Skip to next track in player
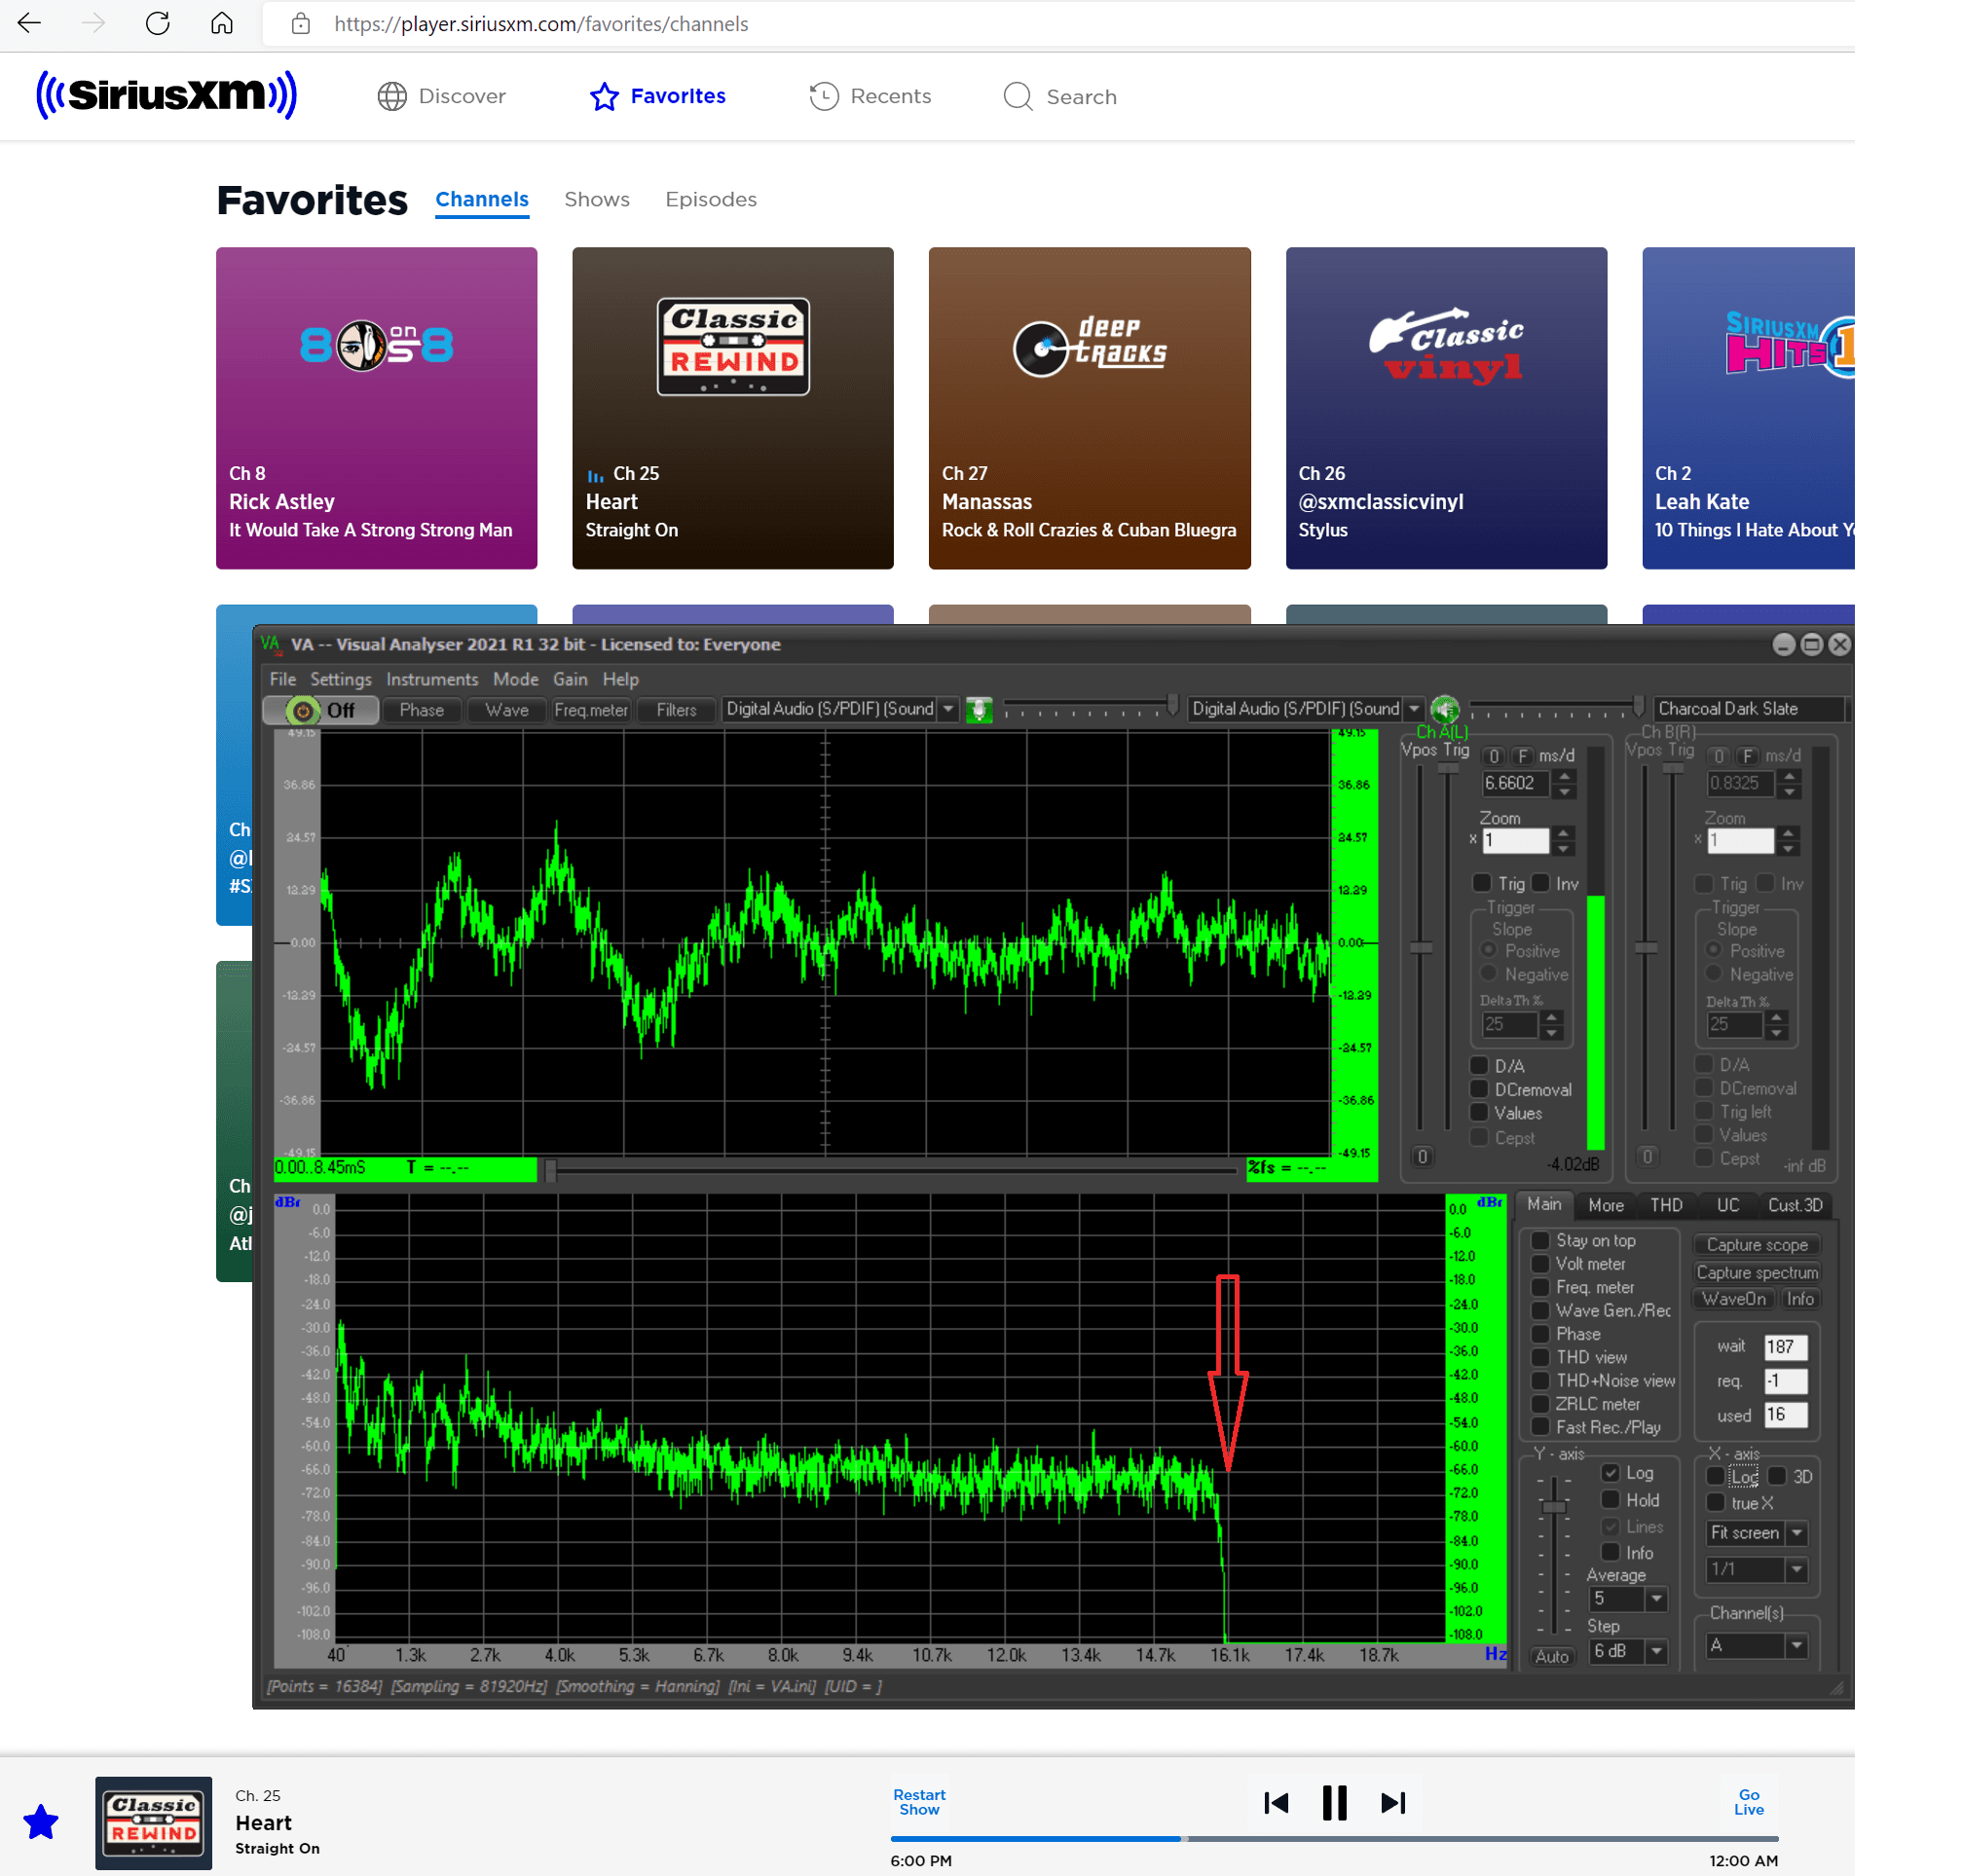Image resolution: width=1963 pixels, height=1876 pixels. pos(1393,1803)
